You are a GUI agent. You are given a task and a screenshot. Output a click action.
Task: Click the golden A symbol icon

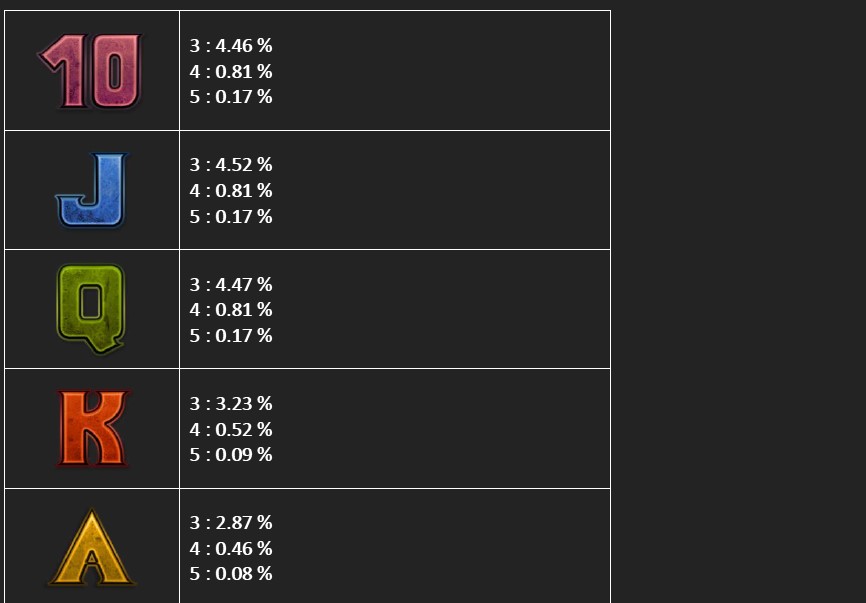pyautogui.click(x=91, y=547)
